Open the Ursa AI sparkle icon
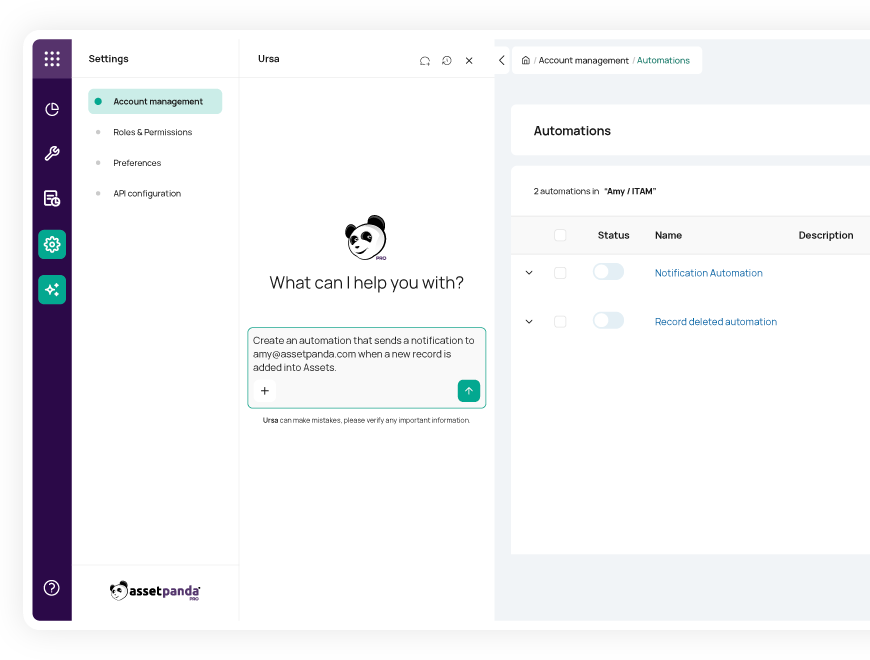This screenshot has width=870, height=660. tap(52, 289)
